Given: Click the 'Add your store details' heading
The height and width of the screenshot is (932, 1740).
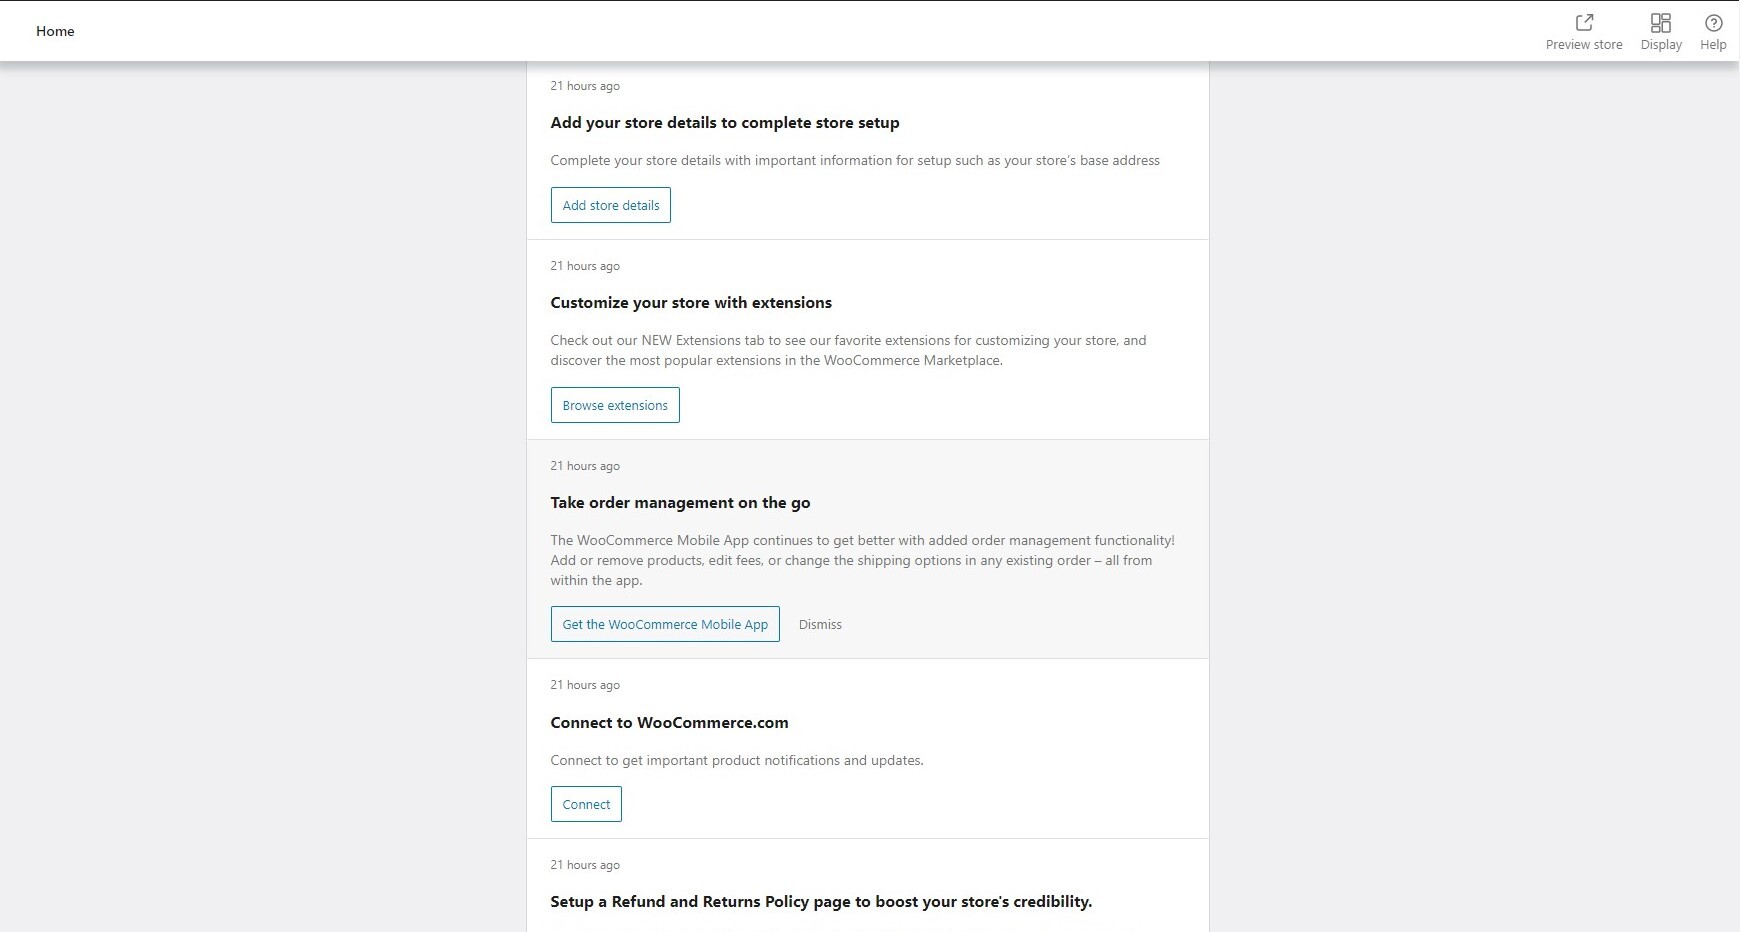Looking at the screenshot, I should tap(724, 122).
